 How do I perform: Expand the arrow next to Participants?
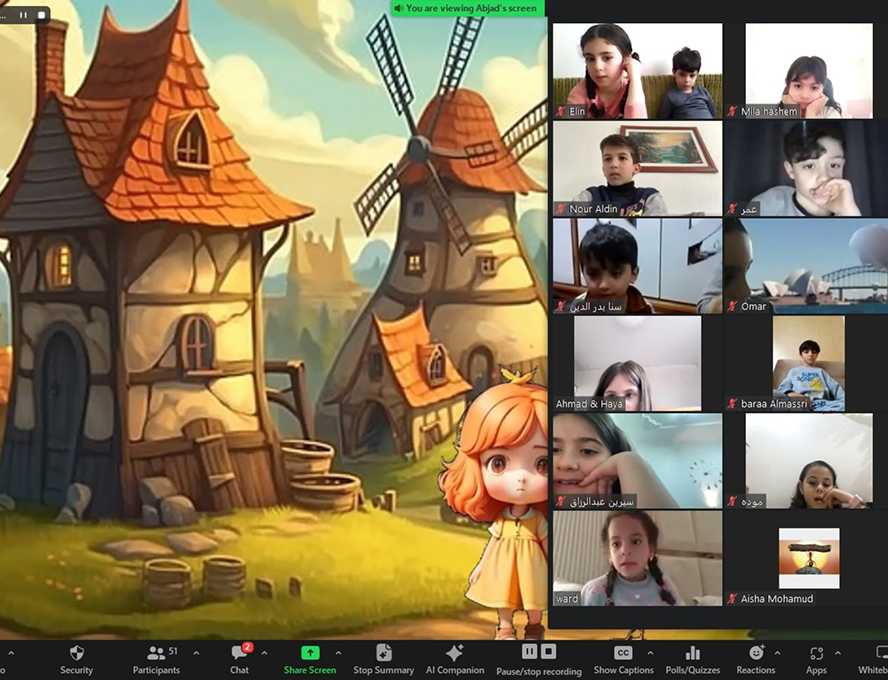click(x=196, y=652)
